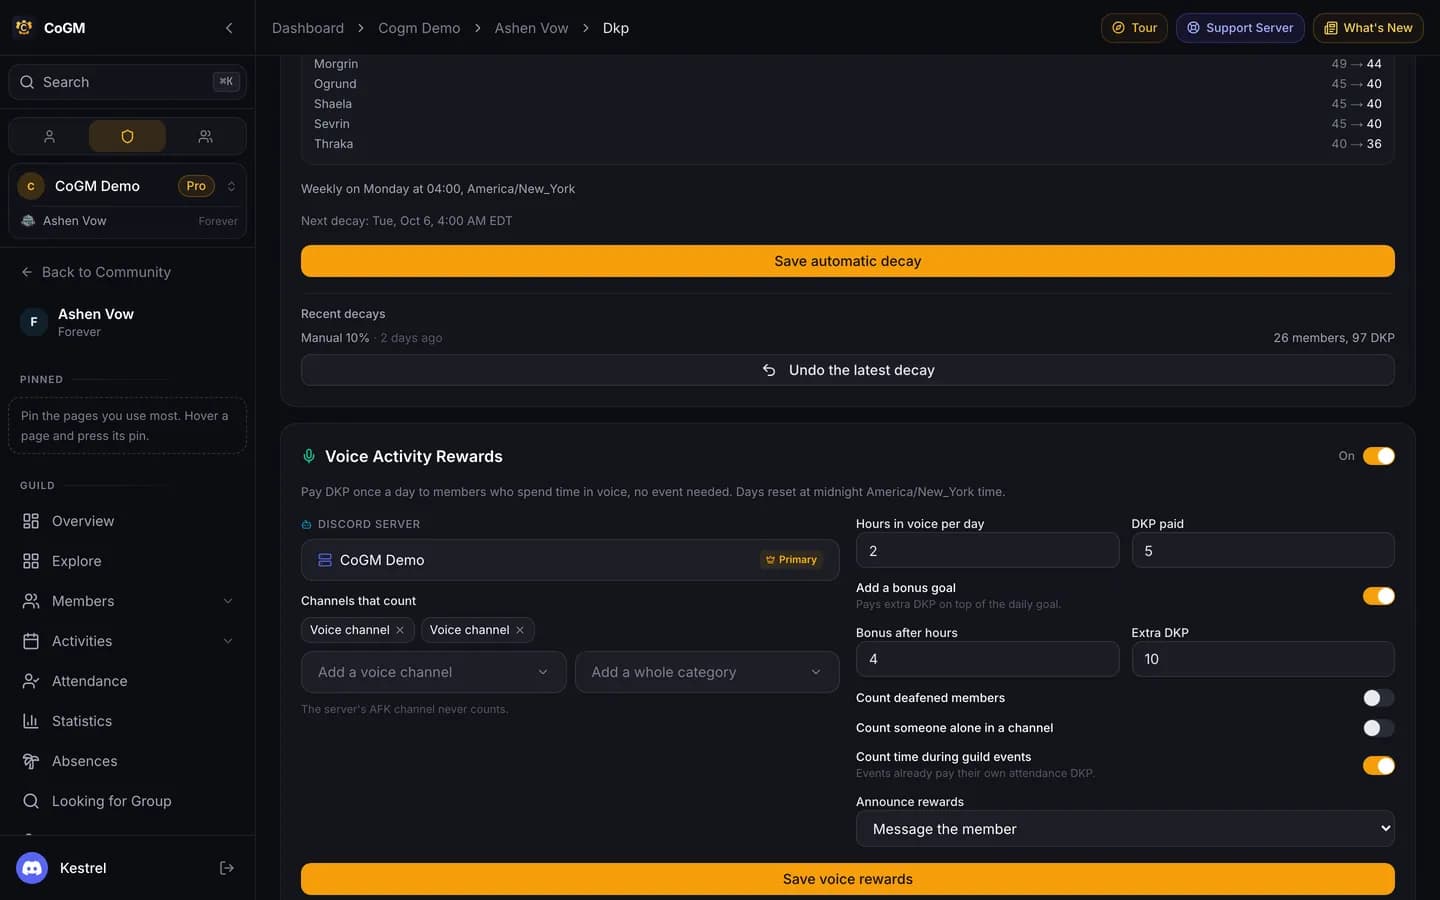Click Undo the latest decay
The image size is (1440, 900).
847,370
